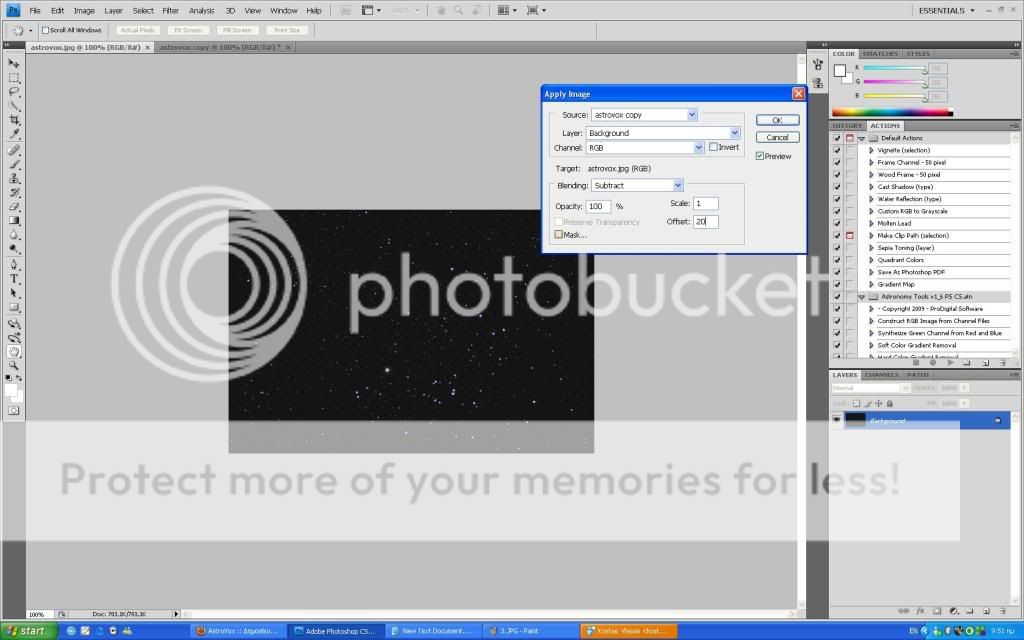1024x640 pixels.
Task: Select the Horizontal Type tool
Action: point(14,279)
